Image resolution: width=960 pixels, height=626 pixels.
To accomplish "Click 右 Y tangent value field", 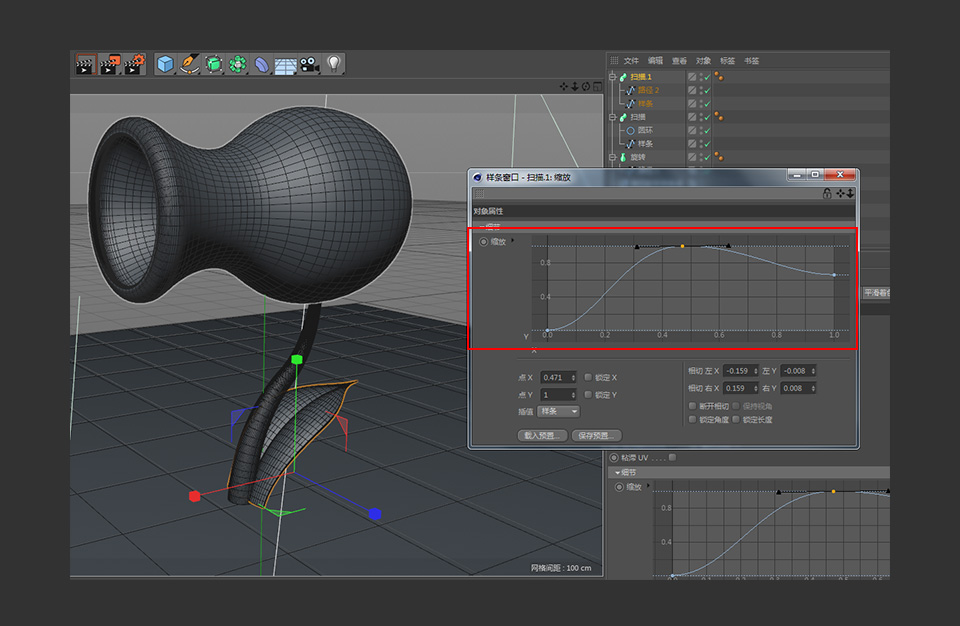I will pyautogui.click(x=798, y=388).
